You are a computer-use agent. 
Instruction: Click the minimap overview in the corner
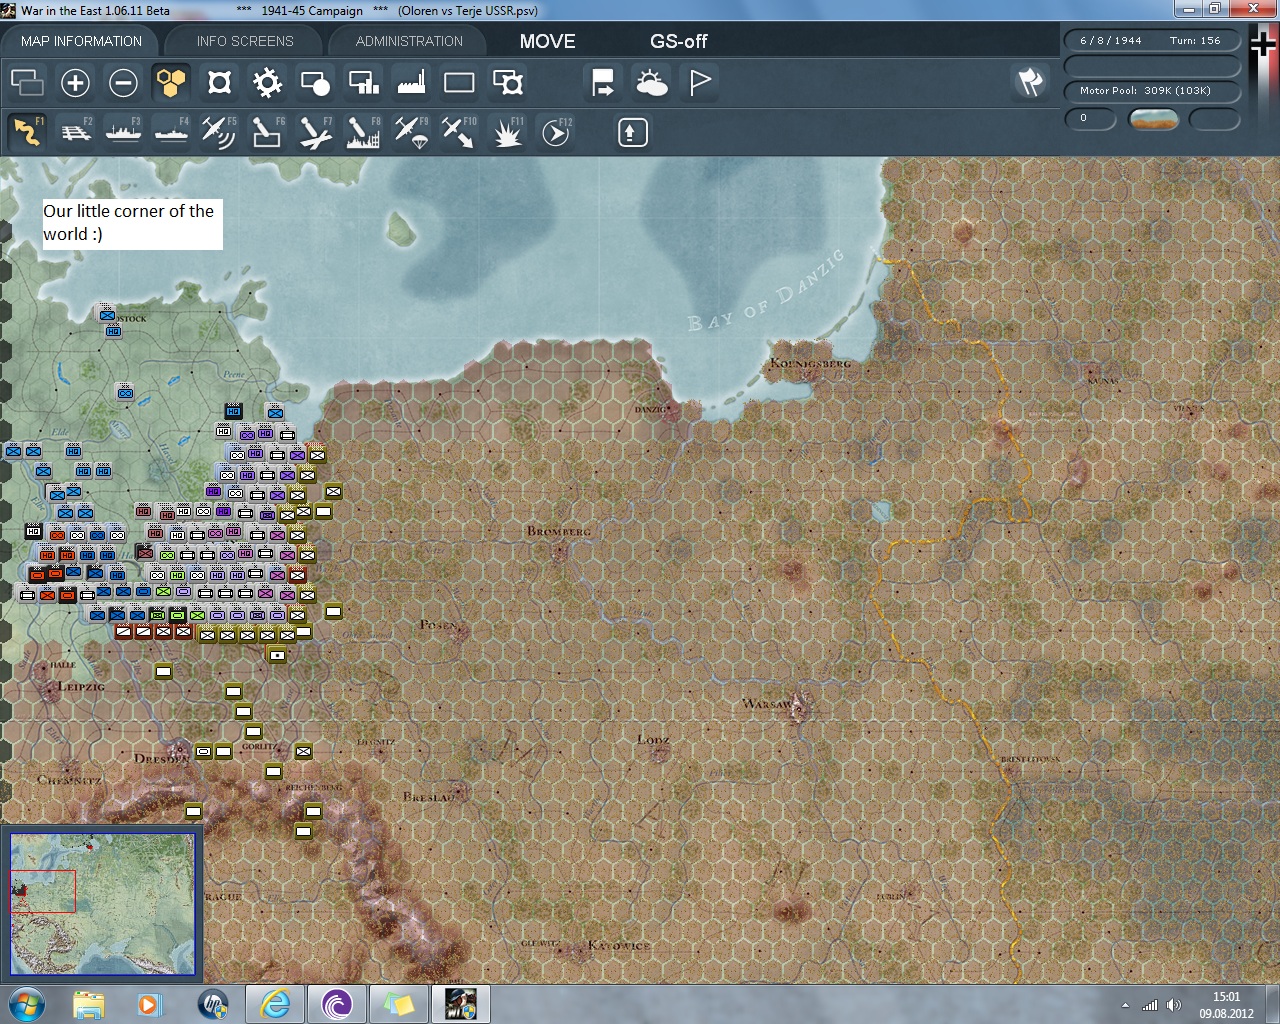coord(102,904)
